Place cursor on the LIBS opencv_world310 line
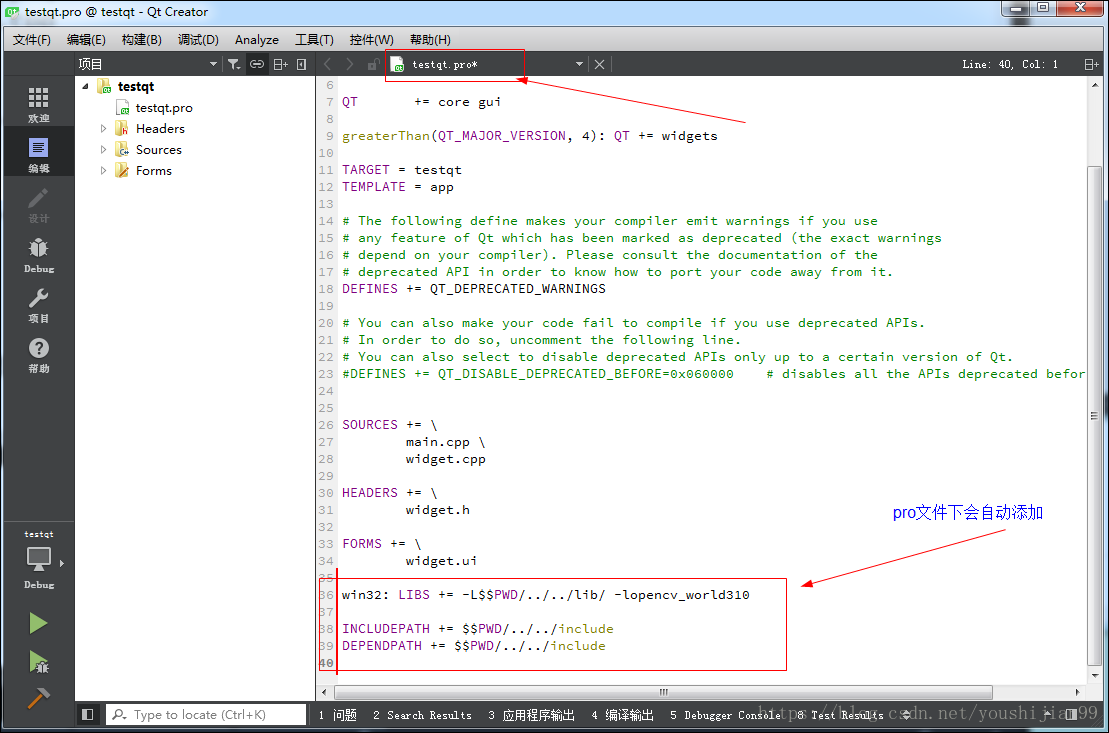 tap(545, 595)
